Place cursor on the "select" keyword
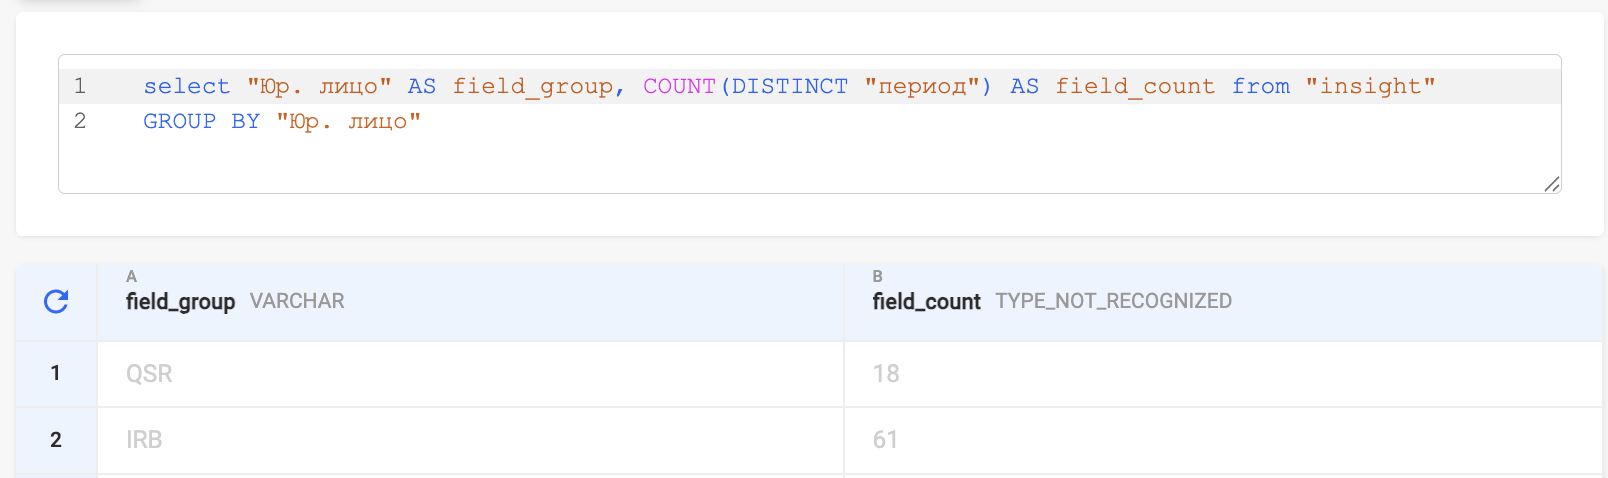 pyautogui.click(x=186, y=87)
